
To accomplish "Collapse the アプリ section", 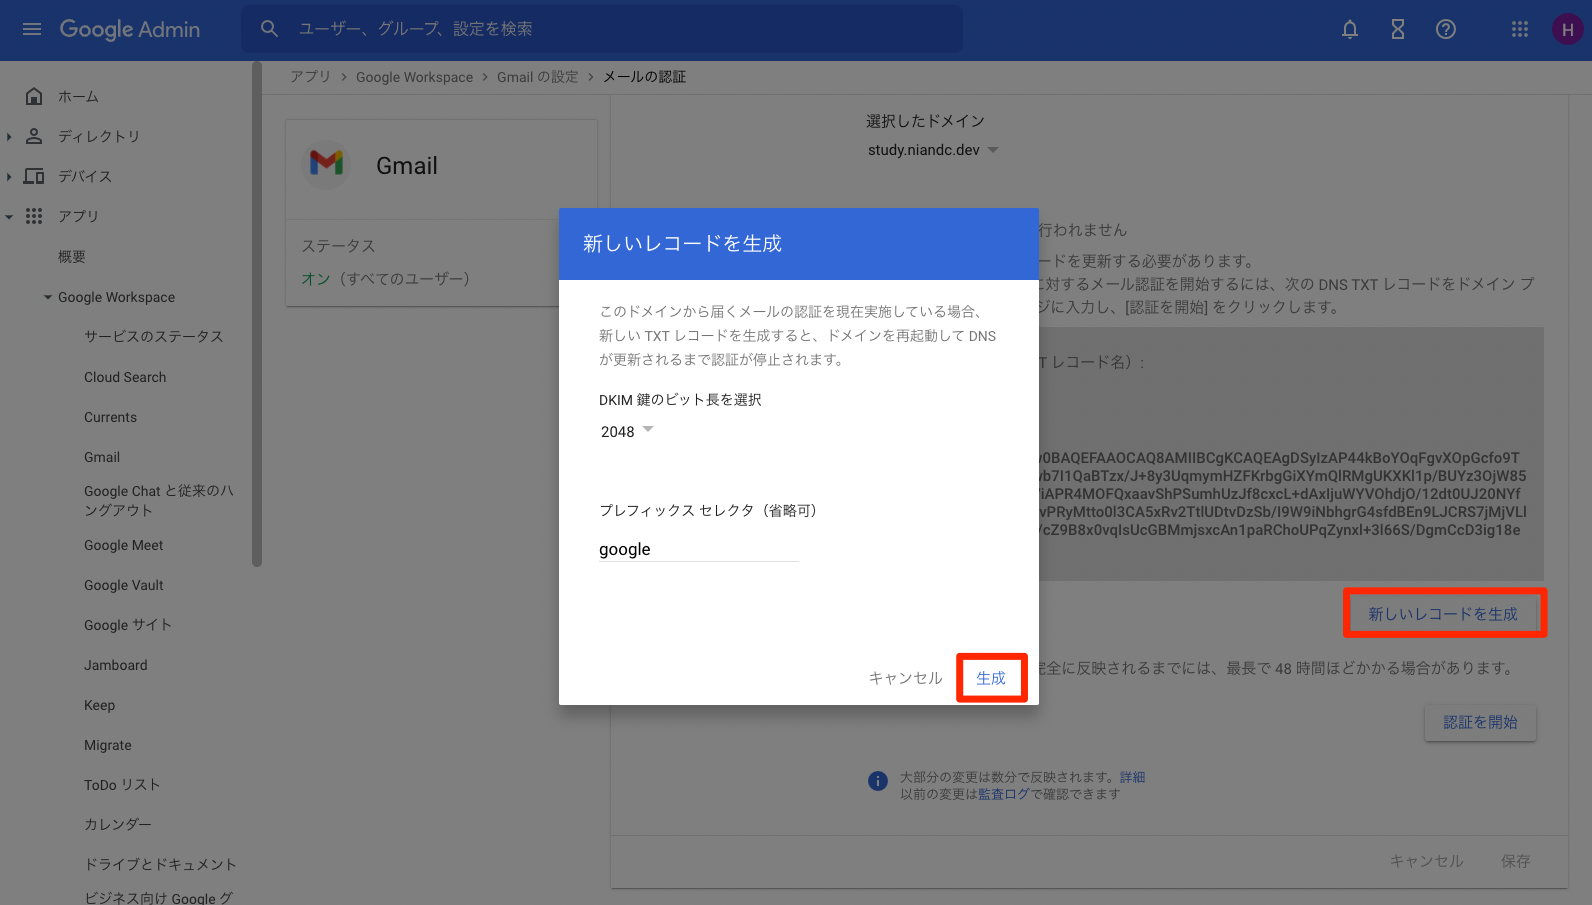I will pyautogui.click(x=9, y=216).
